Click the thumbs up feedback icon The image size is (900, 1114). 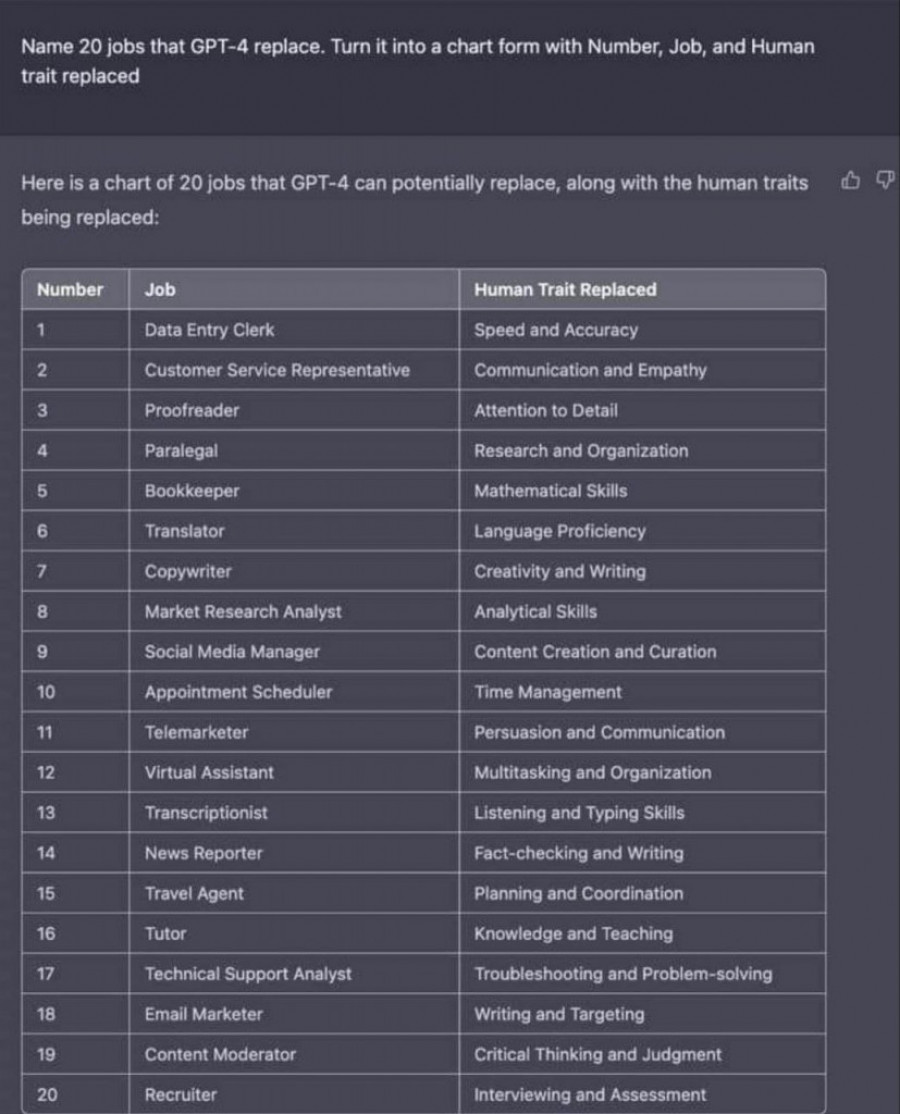[850, 181]
